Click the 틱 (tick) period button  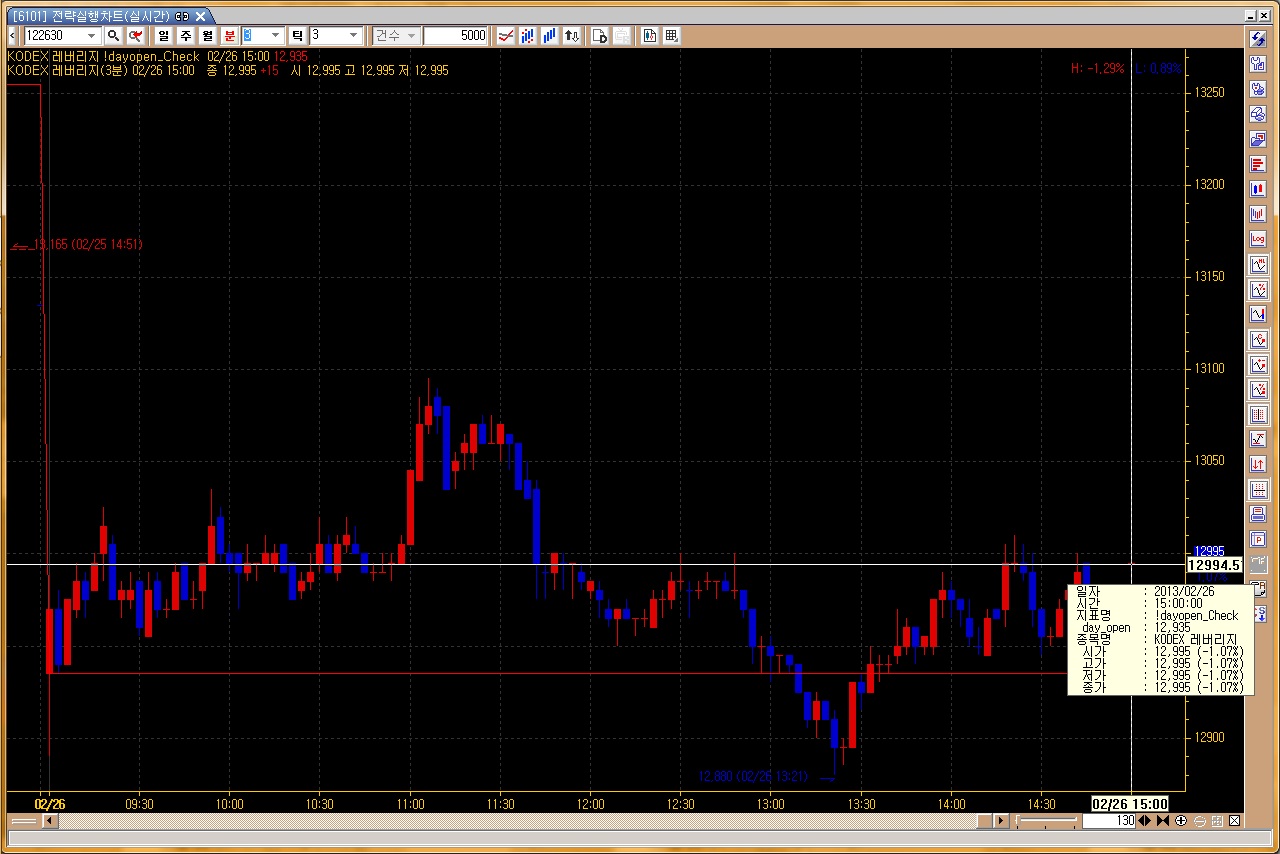(297, 36)
